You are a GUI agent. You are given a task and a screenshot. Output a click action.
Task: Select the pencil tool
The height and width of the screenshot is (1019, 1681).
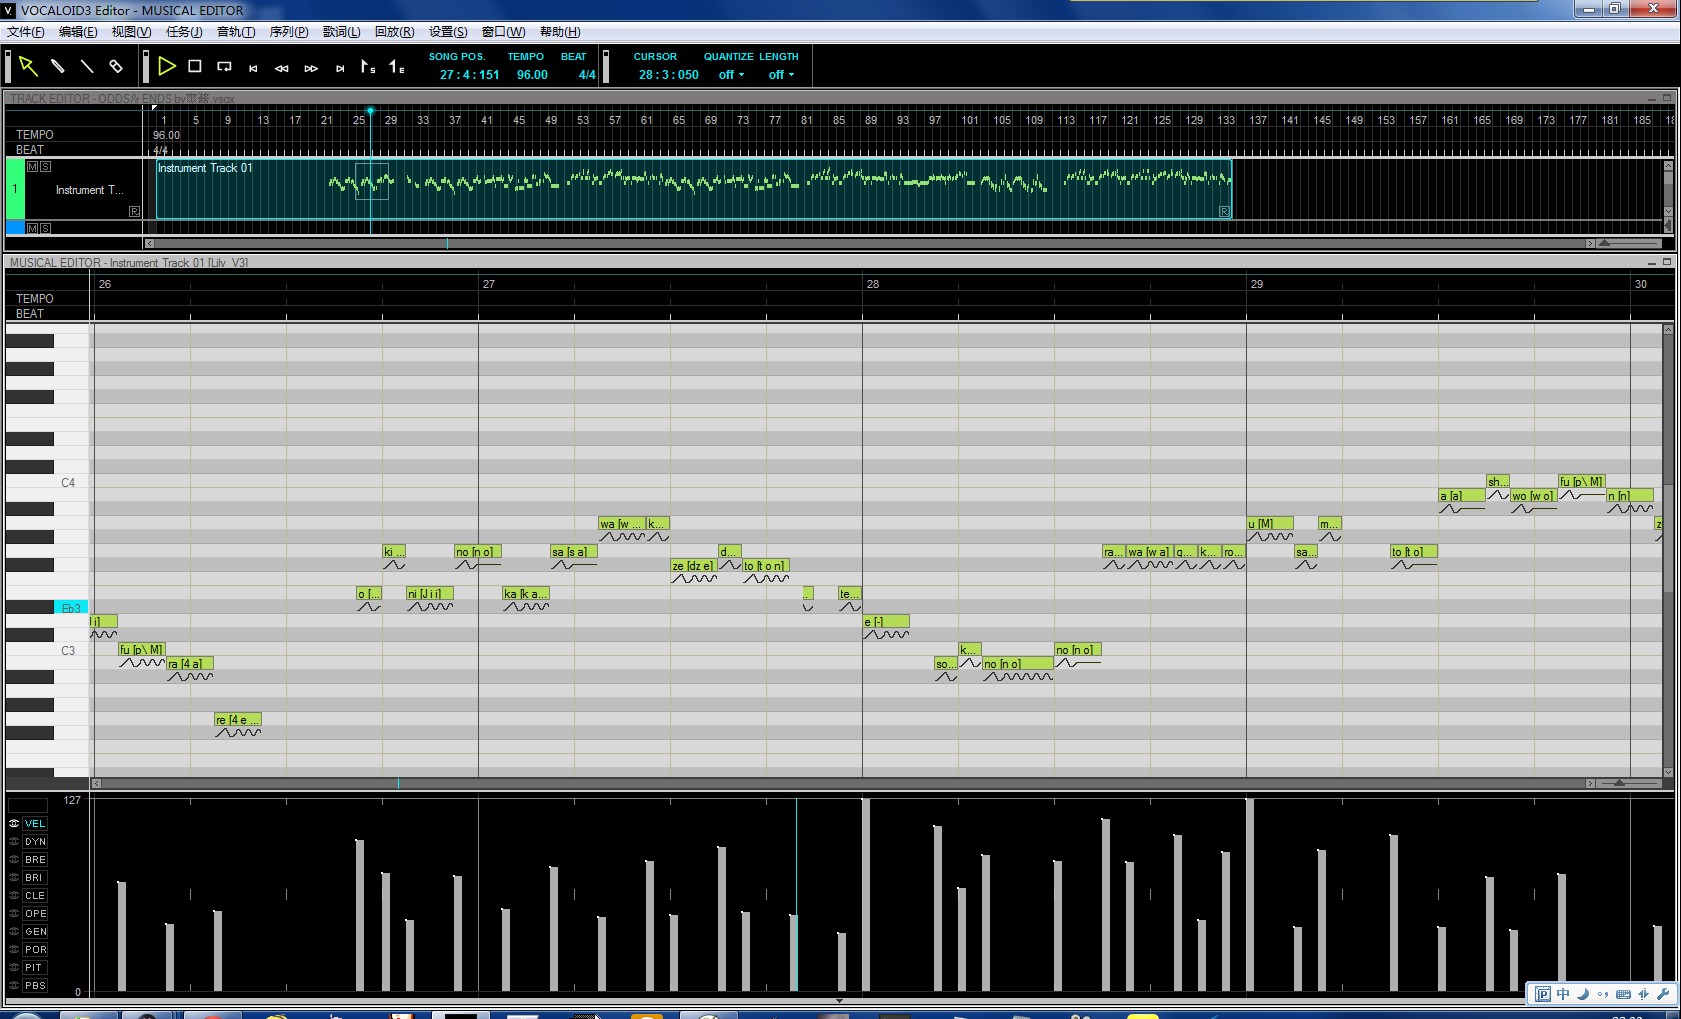tap(58, 67)
